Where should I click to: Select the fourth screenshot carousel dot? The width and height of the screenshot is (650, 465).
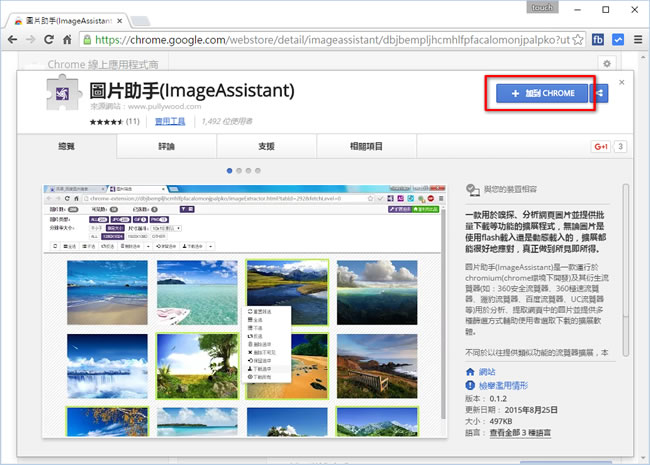point(258,171)
